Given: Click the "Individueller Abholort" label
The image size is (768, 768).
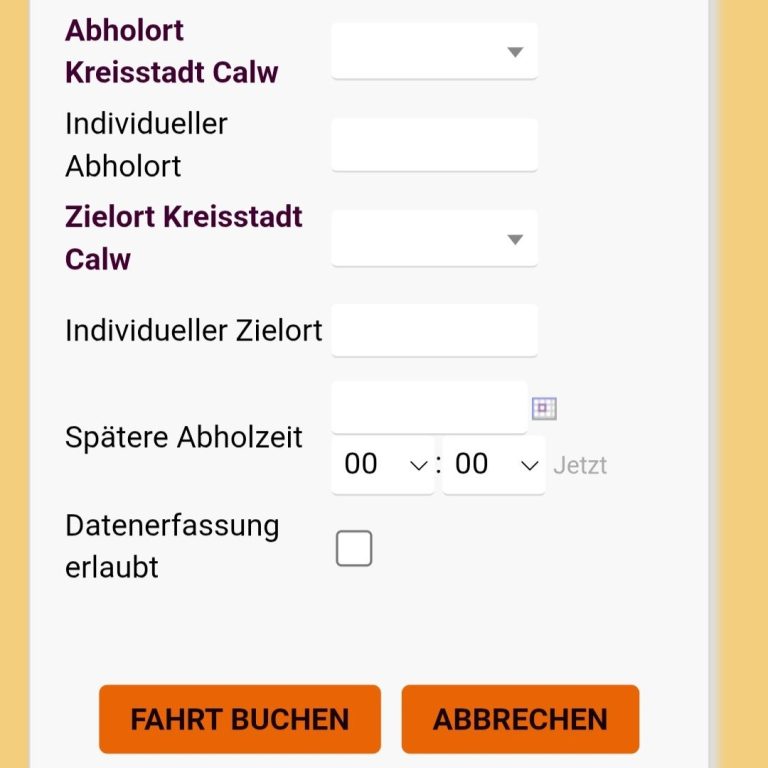Looking at the screenshot, I should coord(146,145).
